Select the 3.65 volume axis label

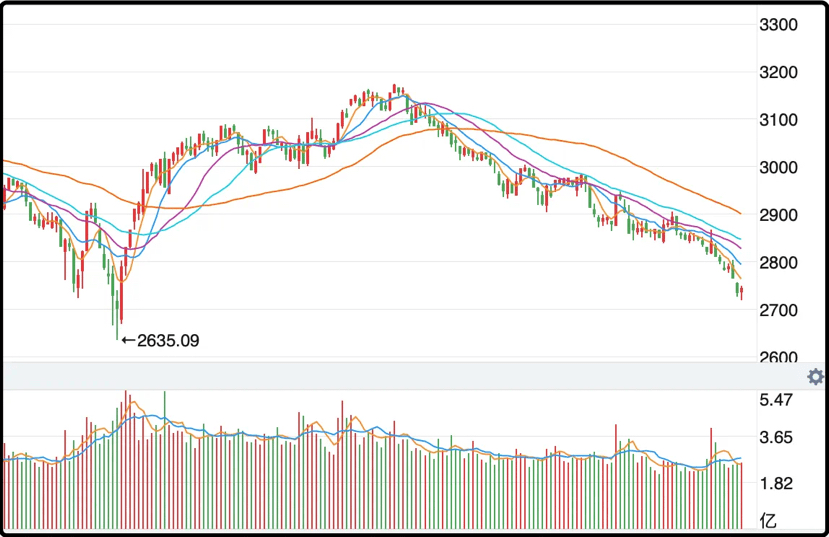(776, 438)
